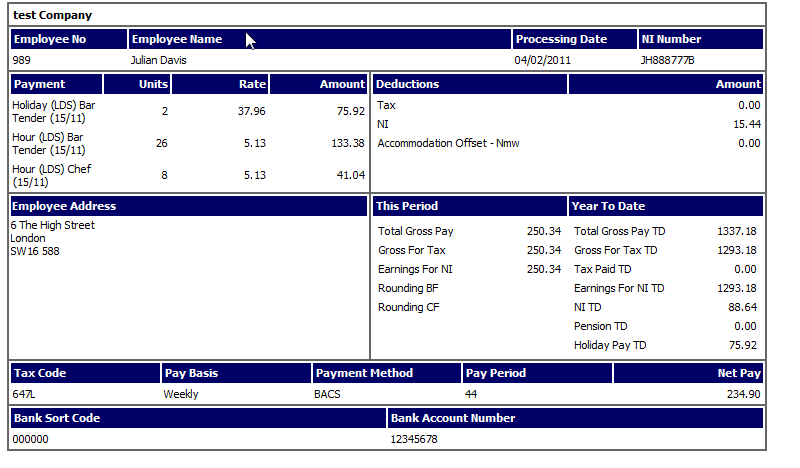
Task: Click units value 26
Action: tap(162, 143)
